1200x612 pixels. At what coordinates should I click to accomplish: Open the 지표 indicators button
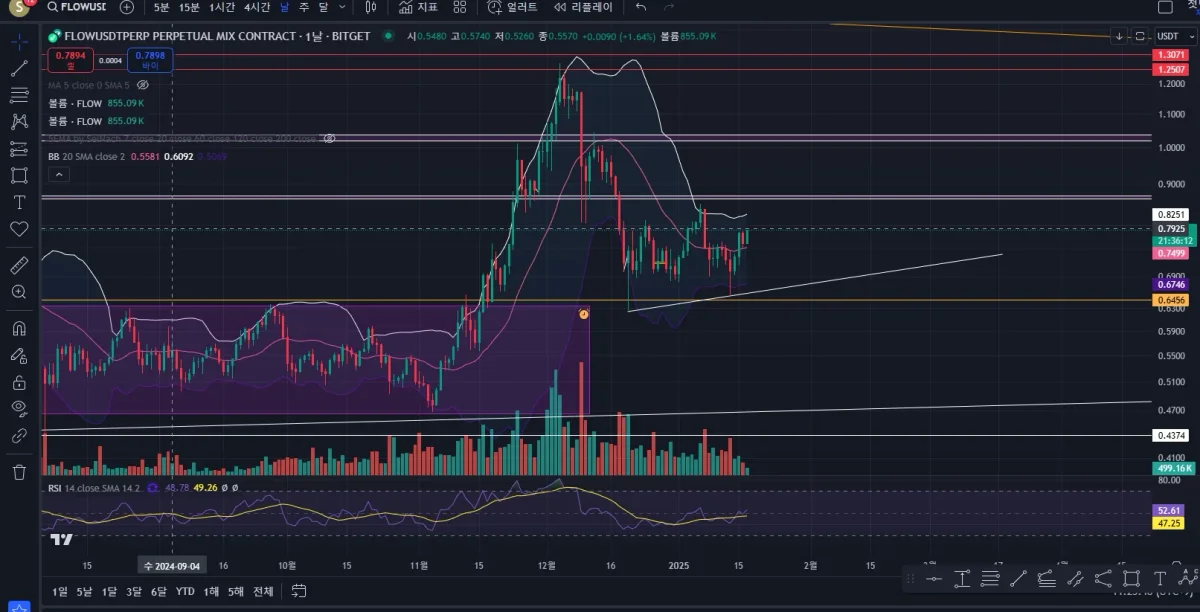pyautogui.click(x=418, y=7)
